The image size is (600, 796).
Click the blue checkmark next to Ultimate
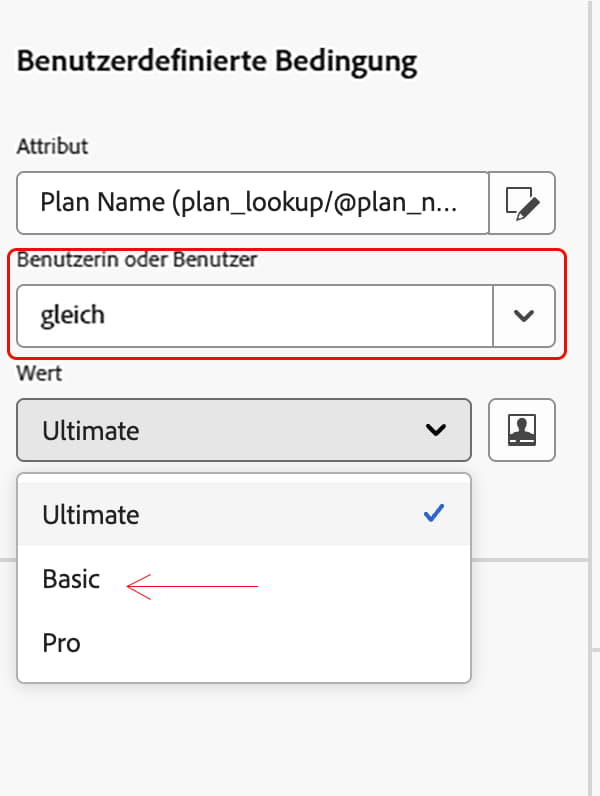pos(434,513)
